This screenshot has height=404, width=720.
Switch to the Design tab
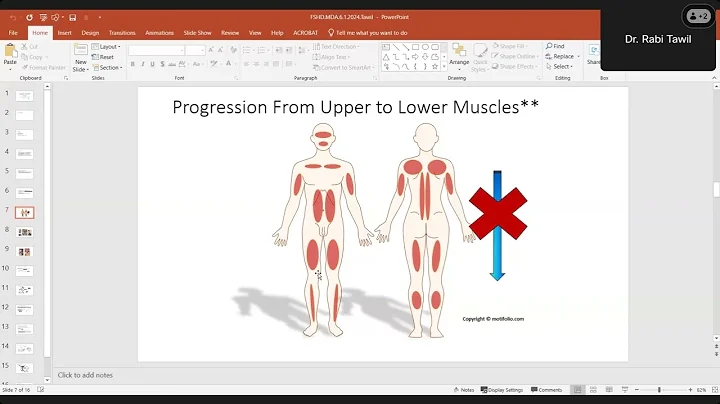tap(90, 33)
